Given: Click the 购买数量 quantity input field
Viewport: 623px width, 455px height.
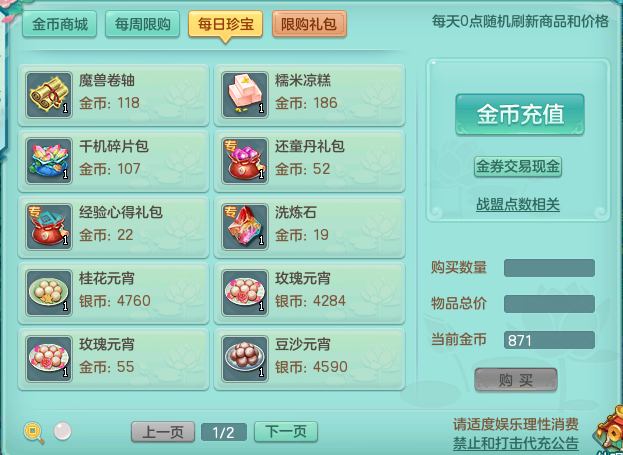Looking at the screenshot, I should click(x=549, y=268).
